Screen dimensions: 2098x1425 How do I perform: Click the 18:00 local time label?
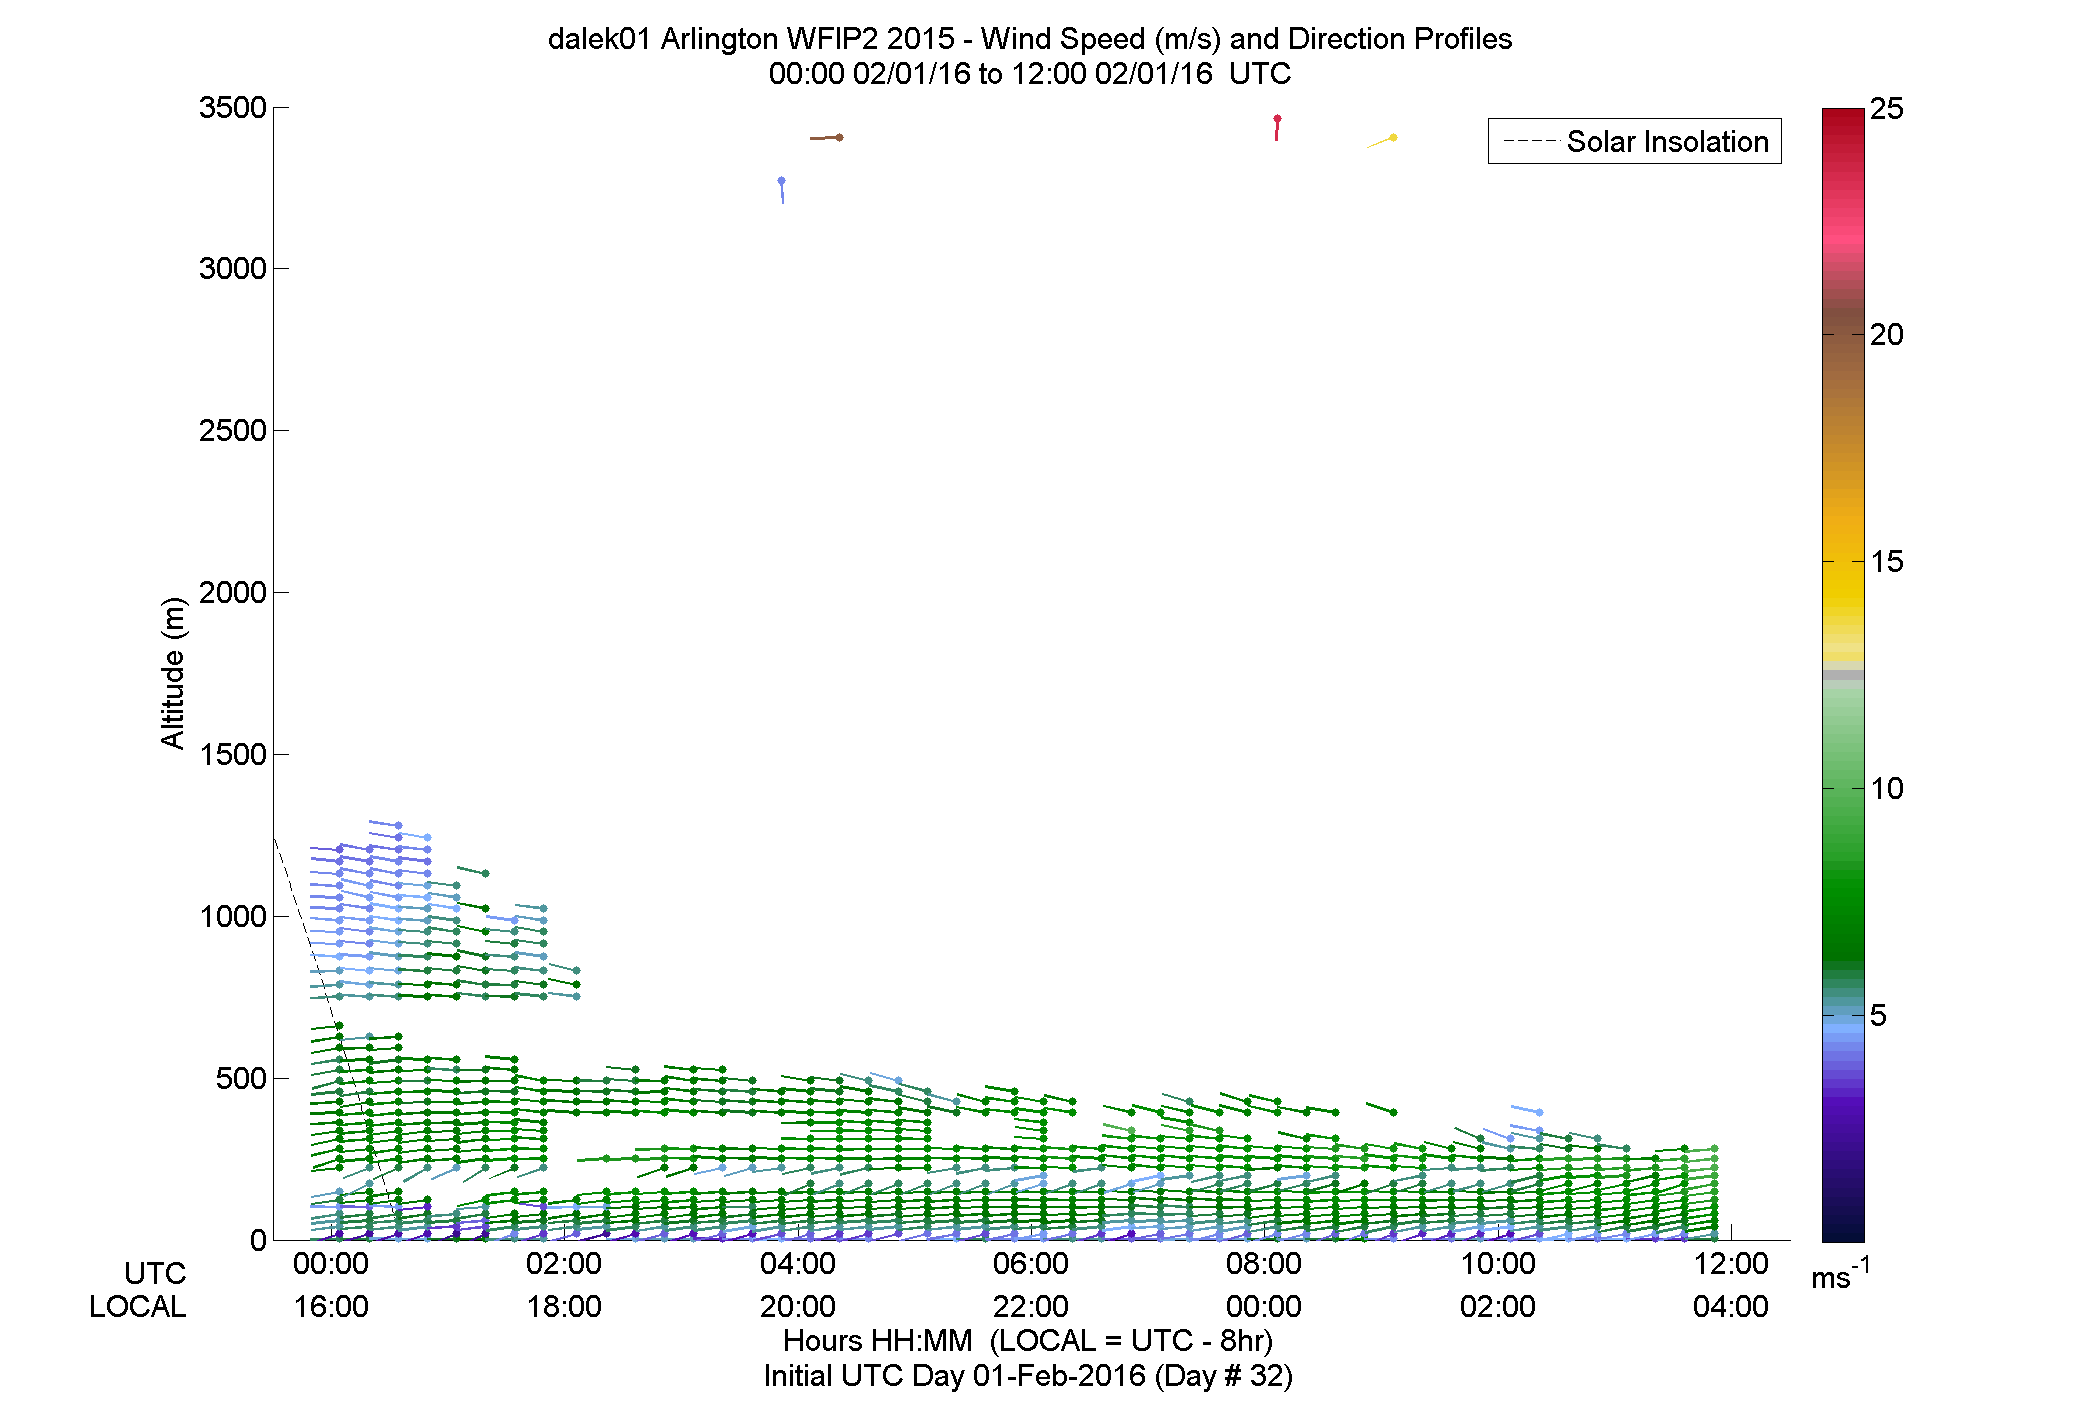pyautogui.click(x=564, y=1307)
